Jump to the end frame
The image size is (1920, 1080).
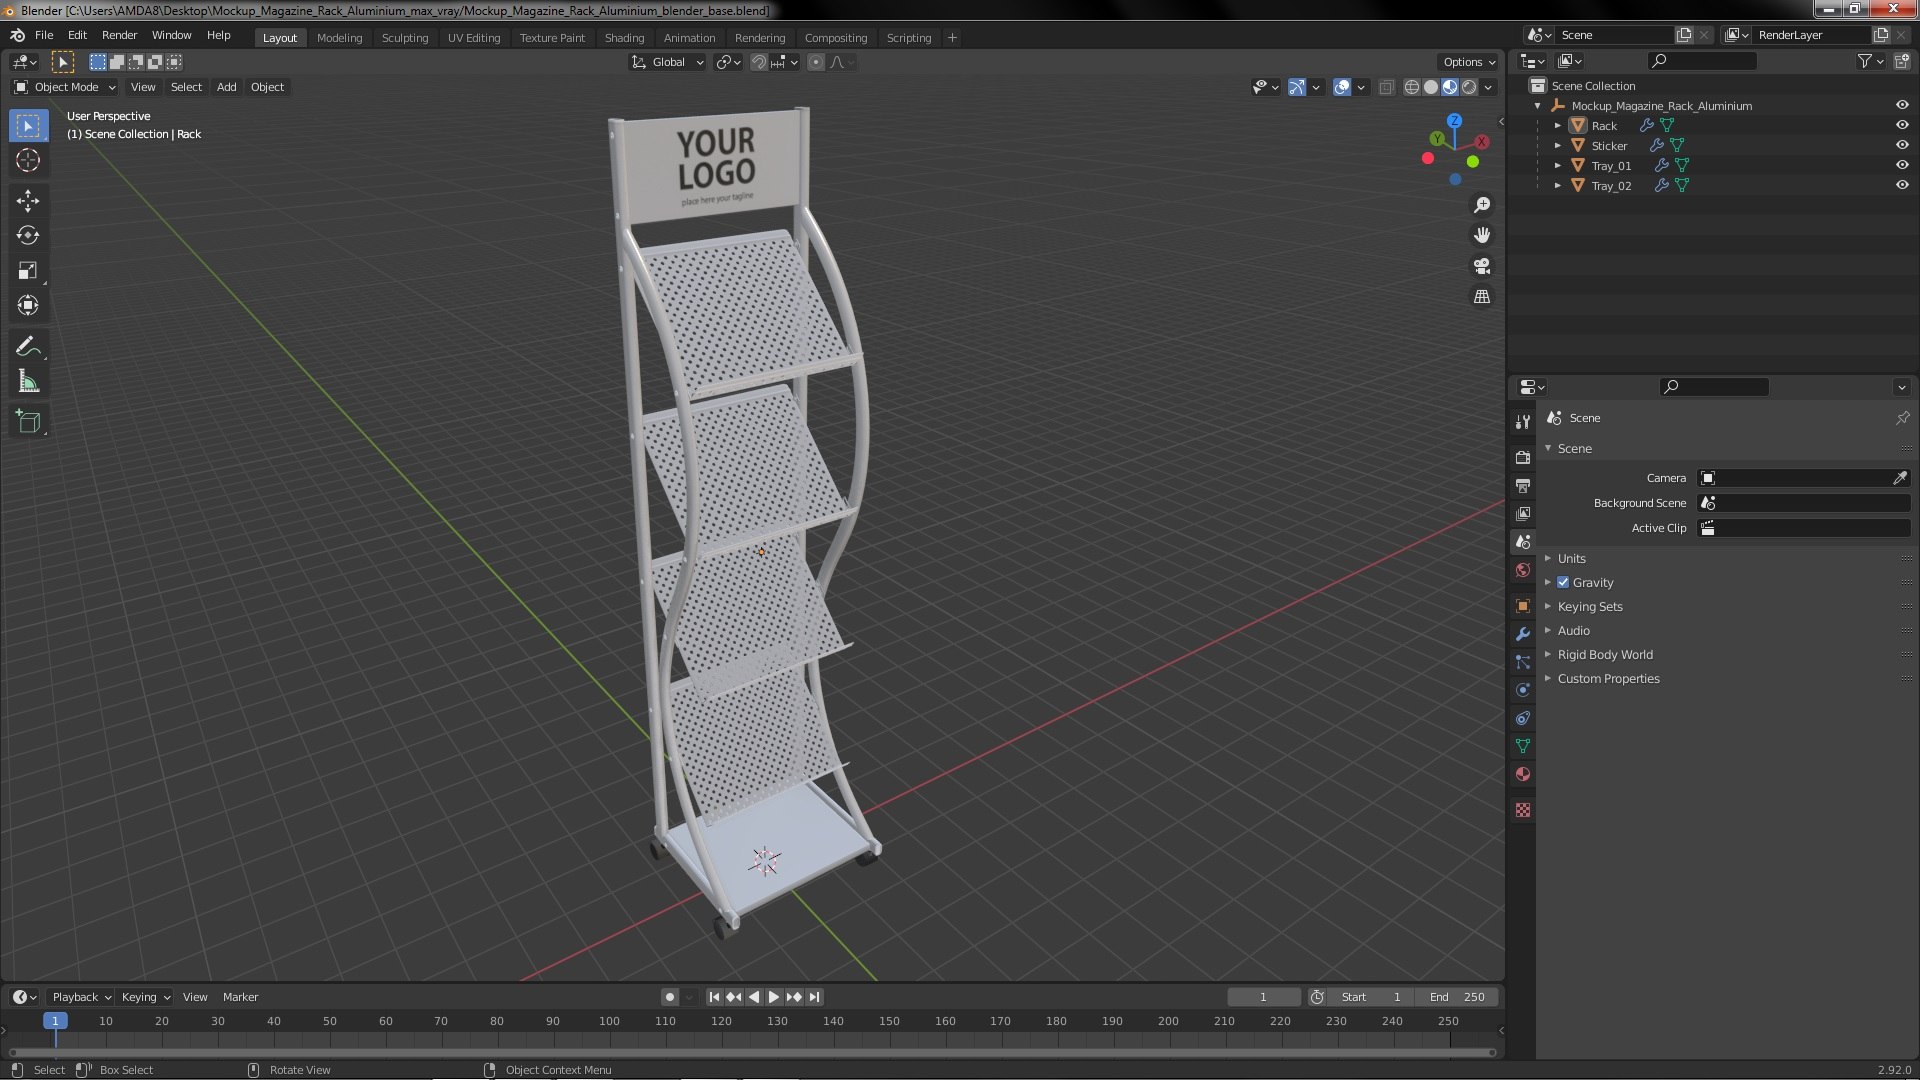815,997
